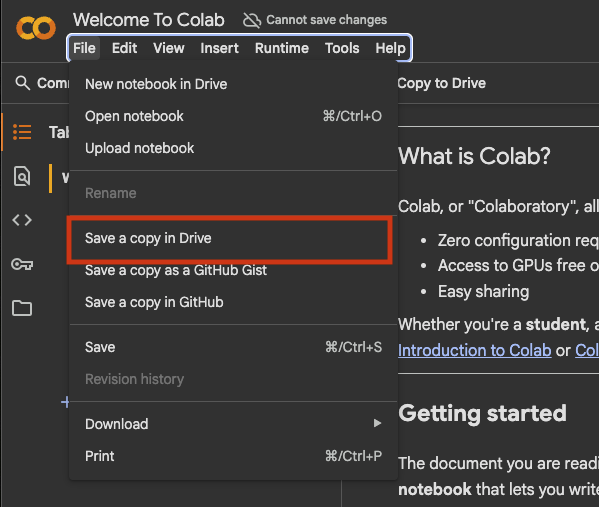Click the Welcome To Colab notebook title
Image resolution: width=599 pixels, height=507 pixels.
pyautogui.click(x=149, y=20)
